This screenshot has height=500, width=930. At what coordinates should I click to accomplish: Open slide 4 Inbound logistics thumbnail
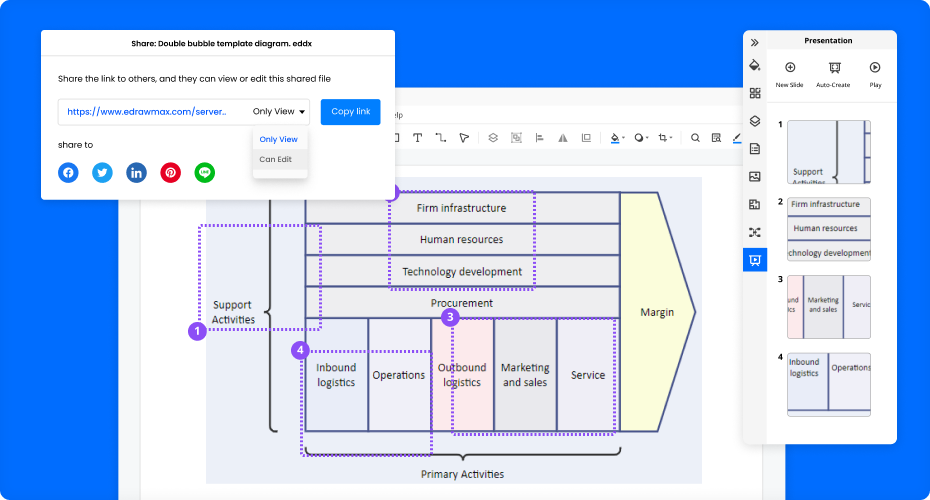(x=829, y=384)
